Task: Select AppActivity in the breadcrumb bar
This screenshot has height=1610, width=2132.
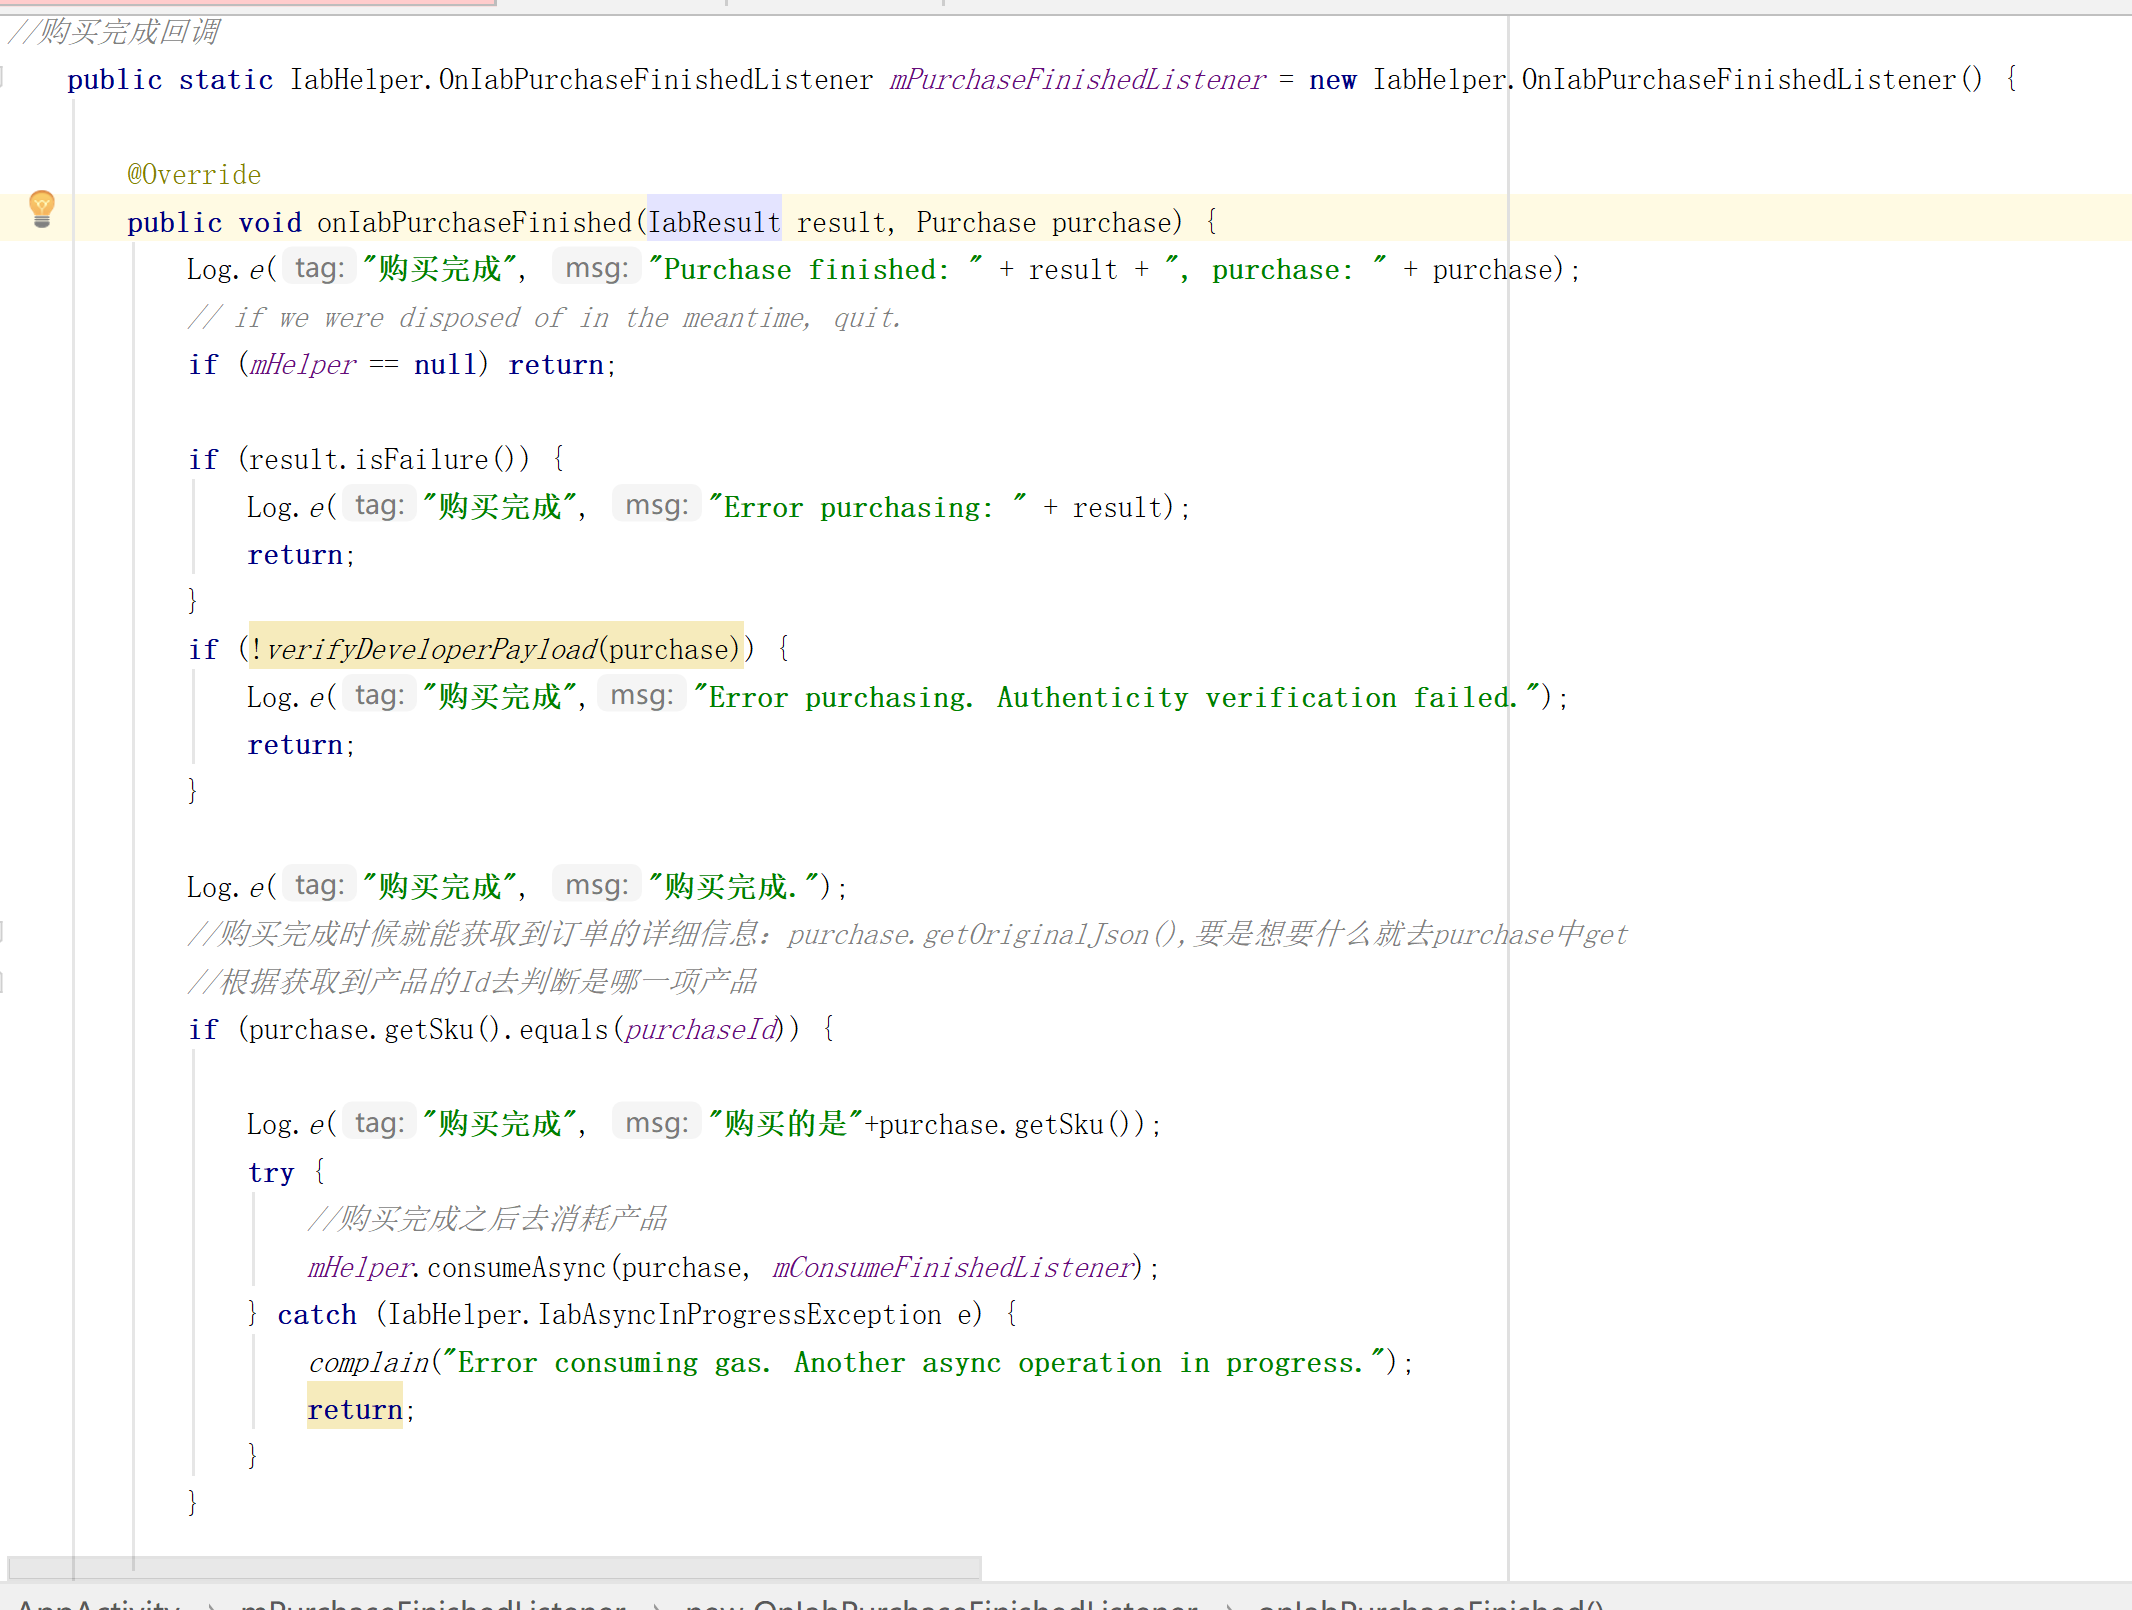Action: [98, 1603]
